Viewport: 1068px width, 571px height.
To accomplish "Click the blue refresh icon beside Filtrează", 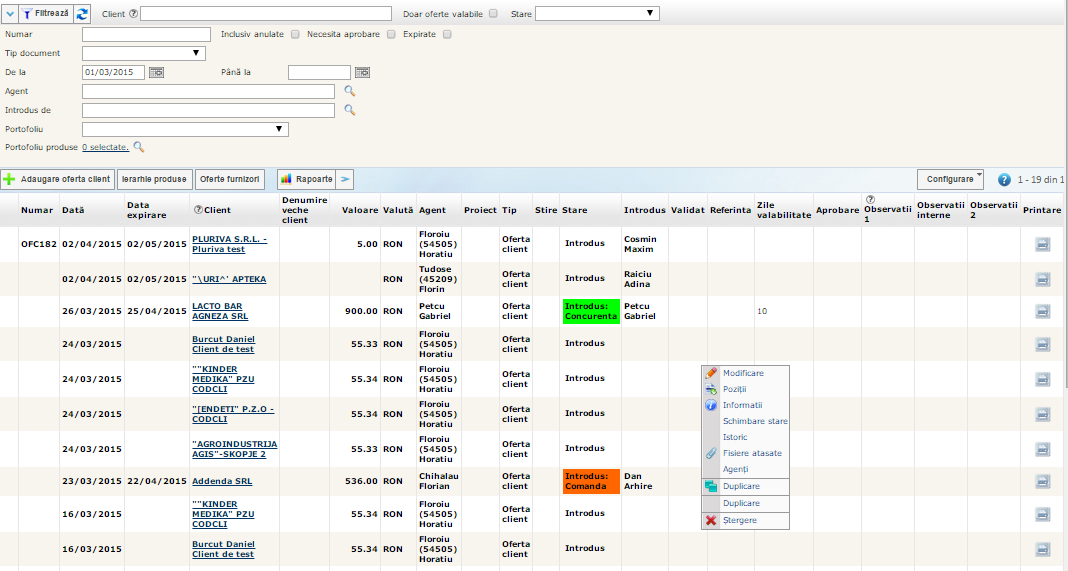I will [82, 13].
